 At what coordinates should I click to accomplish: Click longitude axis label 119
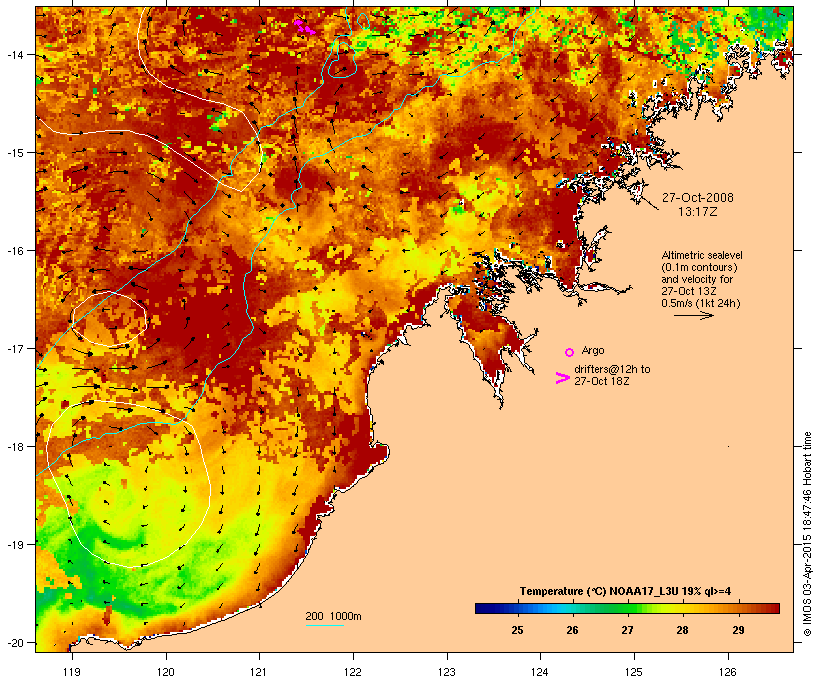[x=72, y=672]
